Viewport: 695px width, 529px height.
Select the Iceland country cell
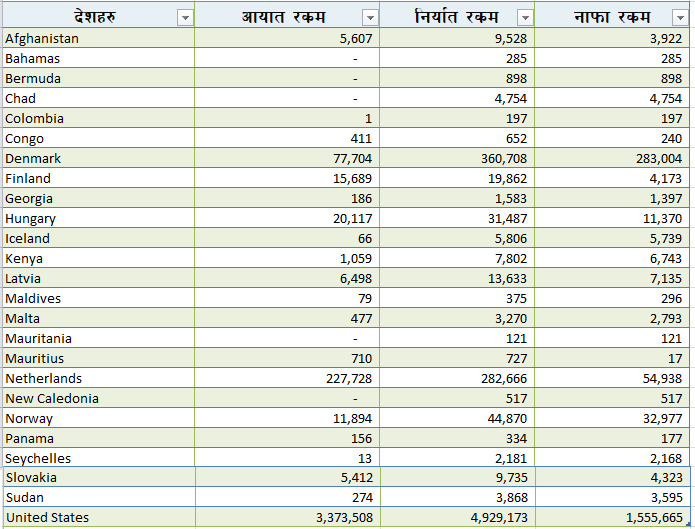pos(99,238)
